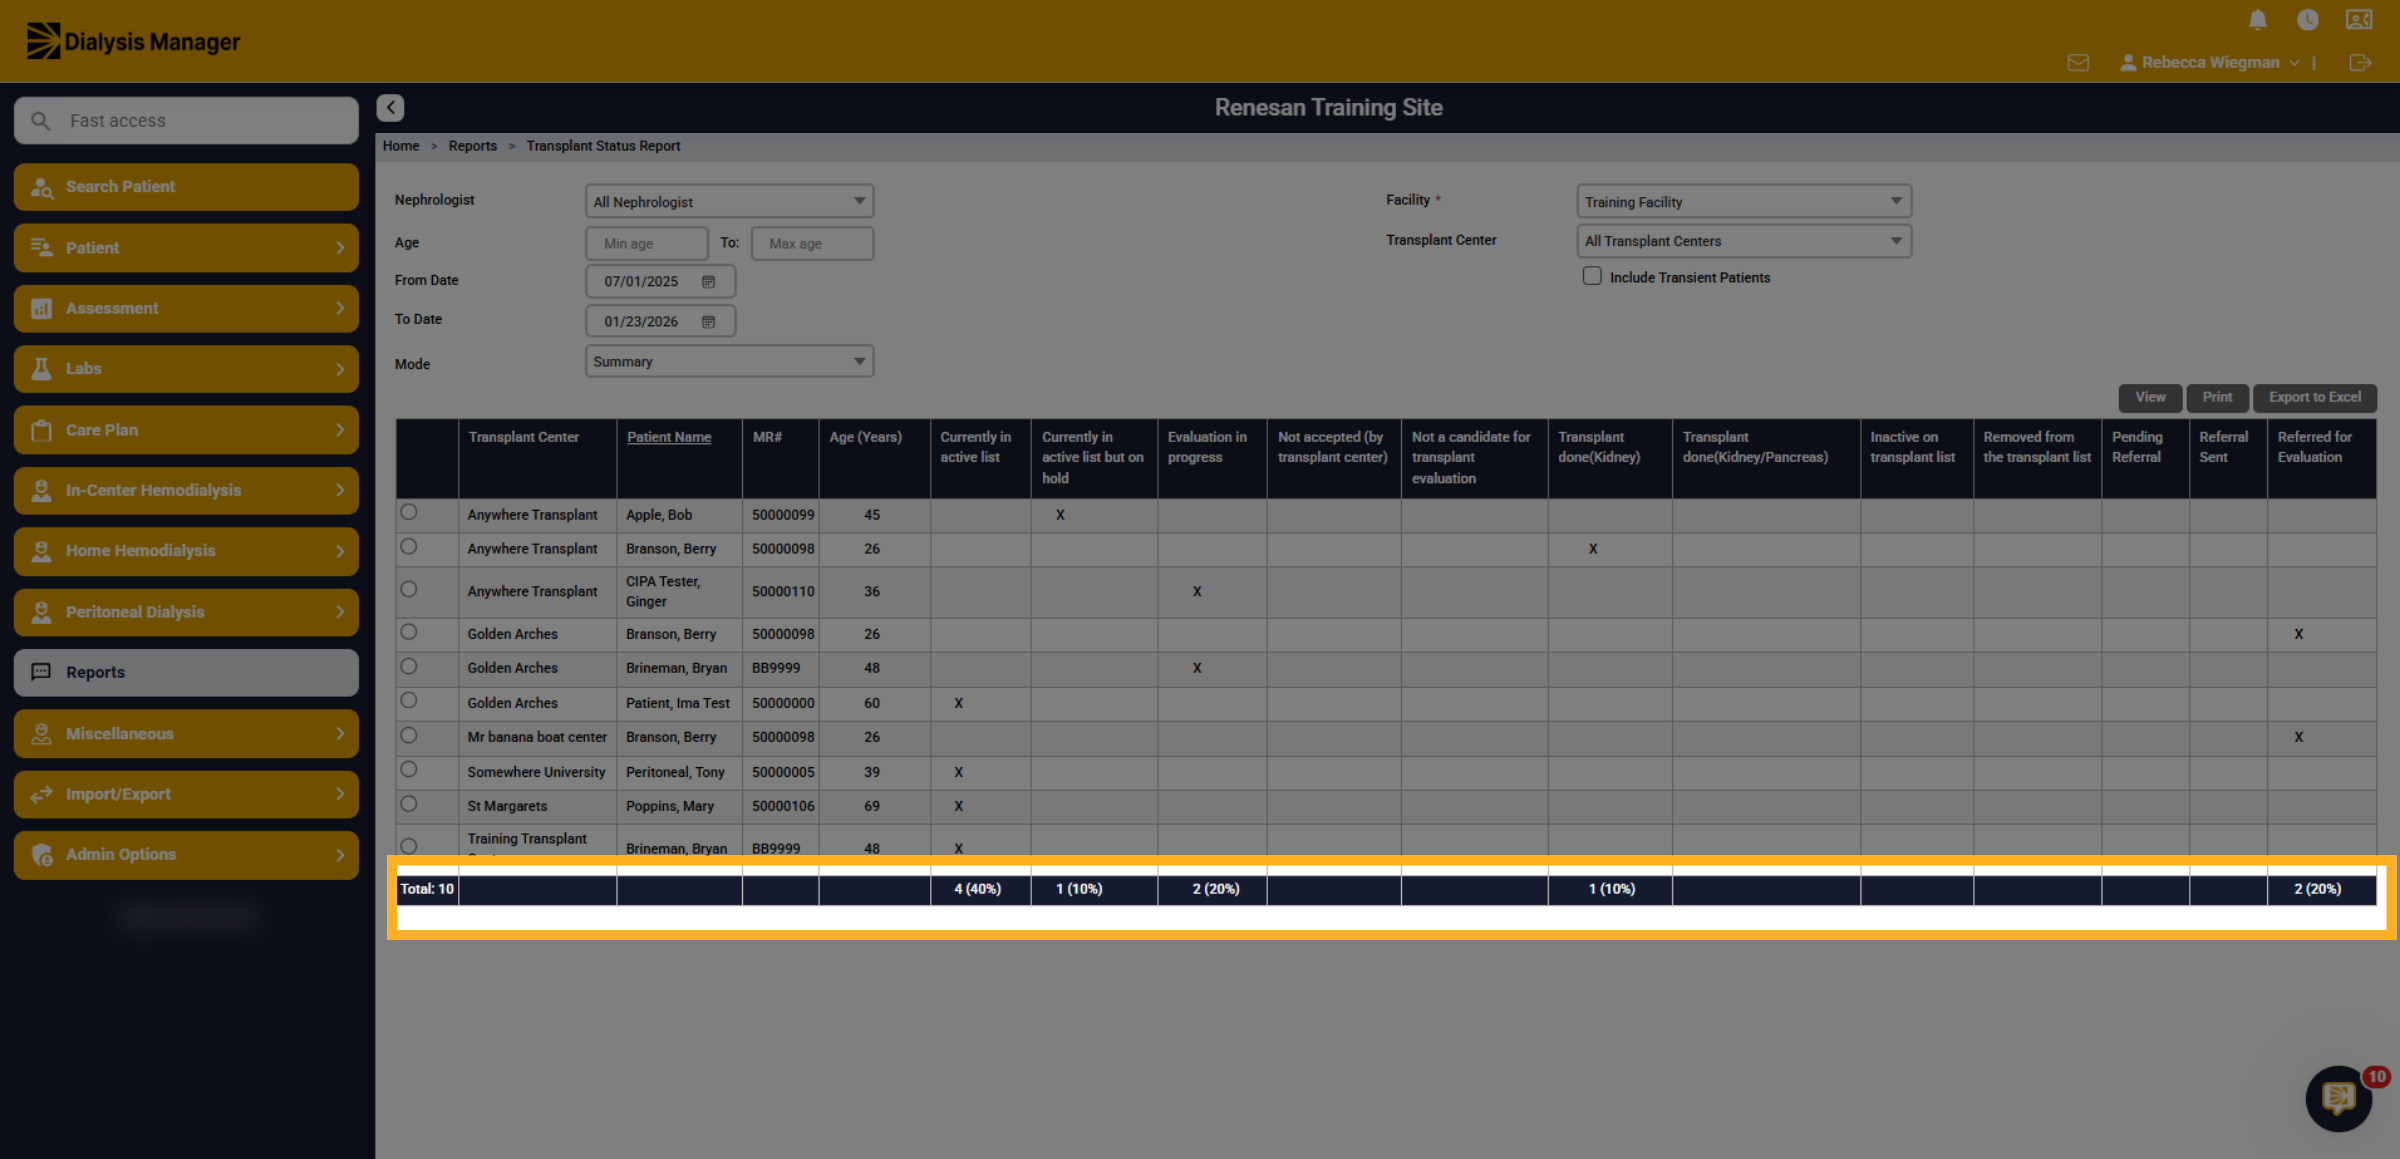This screenshot has height=1159, width=2400.
Task: Click the Print button
Action: (x=2217, y=398)
